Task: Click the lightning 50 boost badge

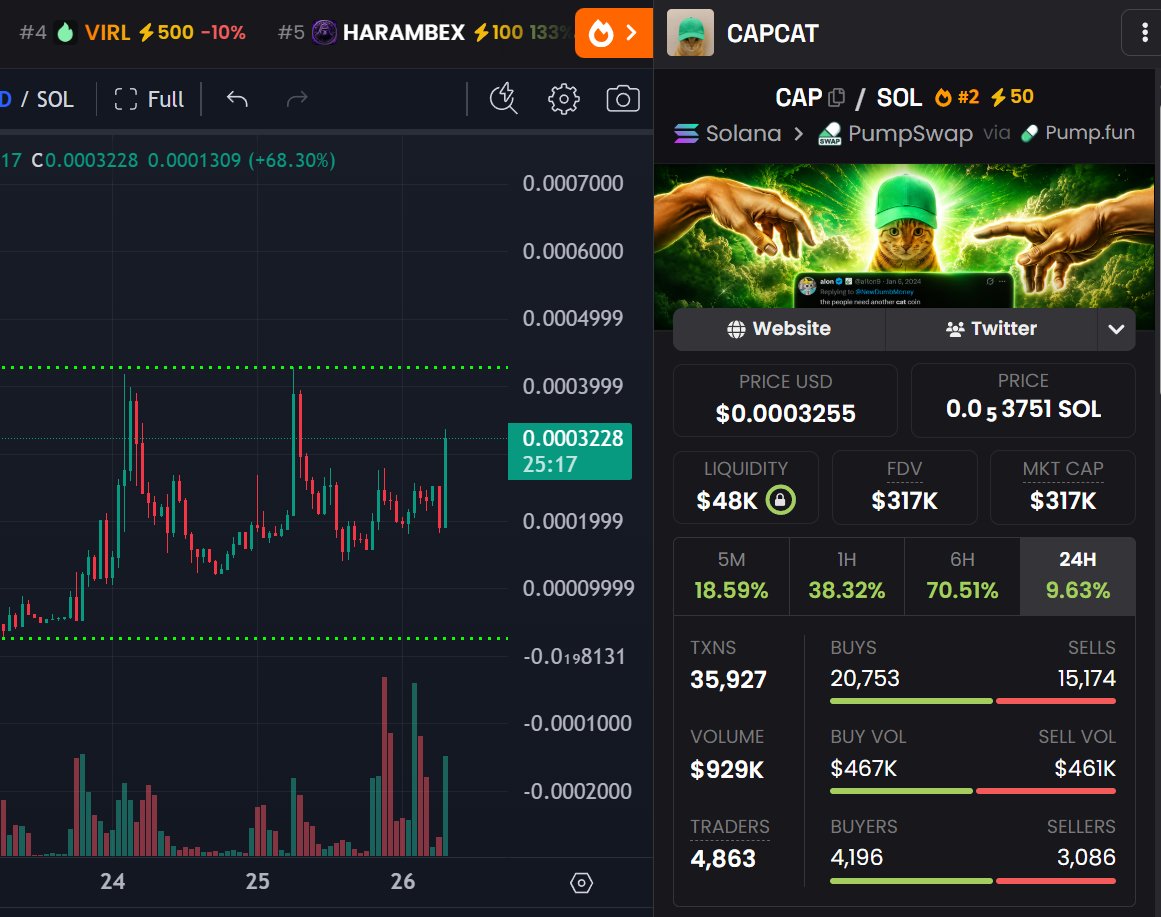Action: point(1012,96)
